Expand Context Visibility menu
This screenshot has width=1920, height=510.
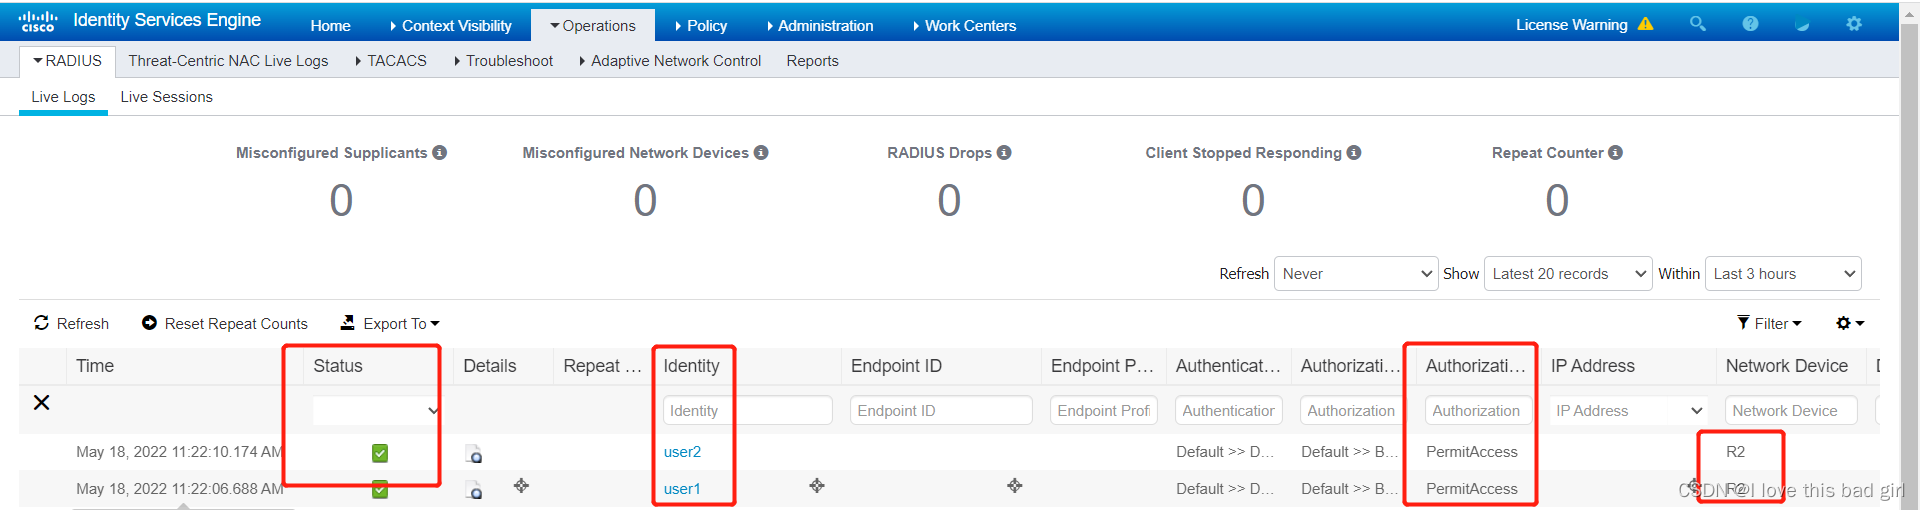pos(450,25)
